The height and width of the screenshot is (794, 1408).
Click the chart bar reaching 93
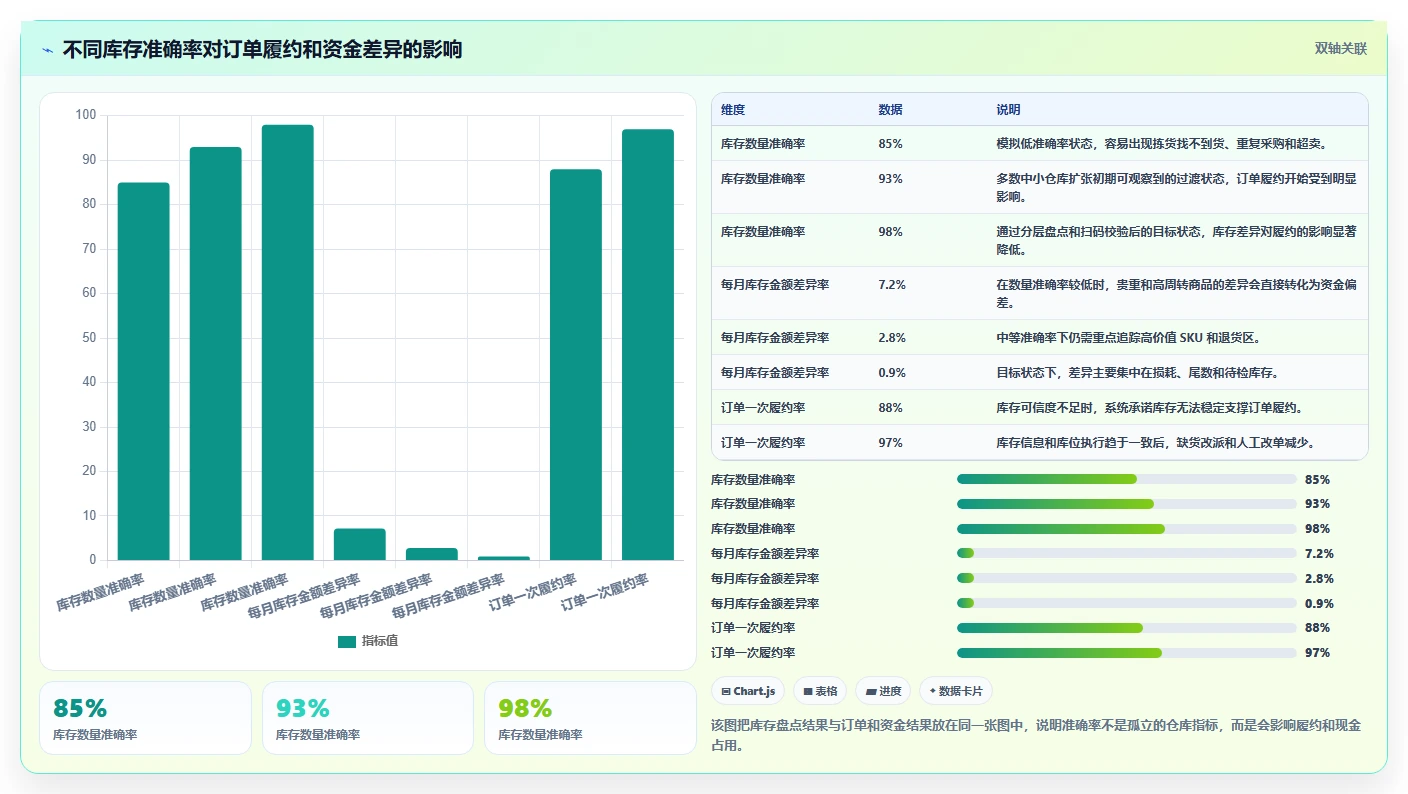click(x=216, y=353)
